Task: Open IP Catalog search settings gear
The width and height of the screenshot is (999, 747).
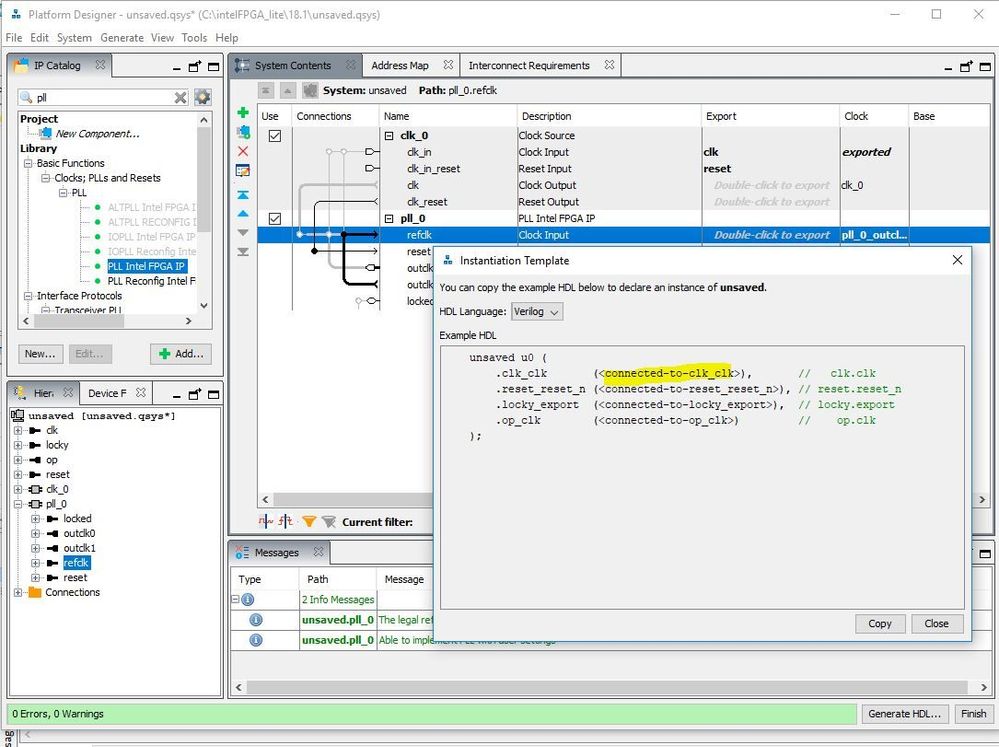Action: pos(203,97)
